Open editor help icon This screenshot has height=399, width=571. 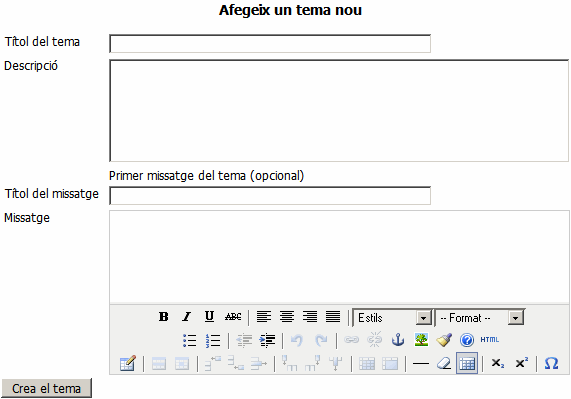coord(467,340)
